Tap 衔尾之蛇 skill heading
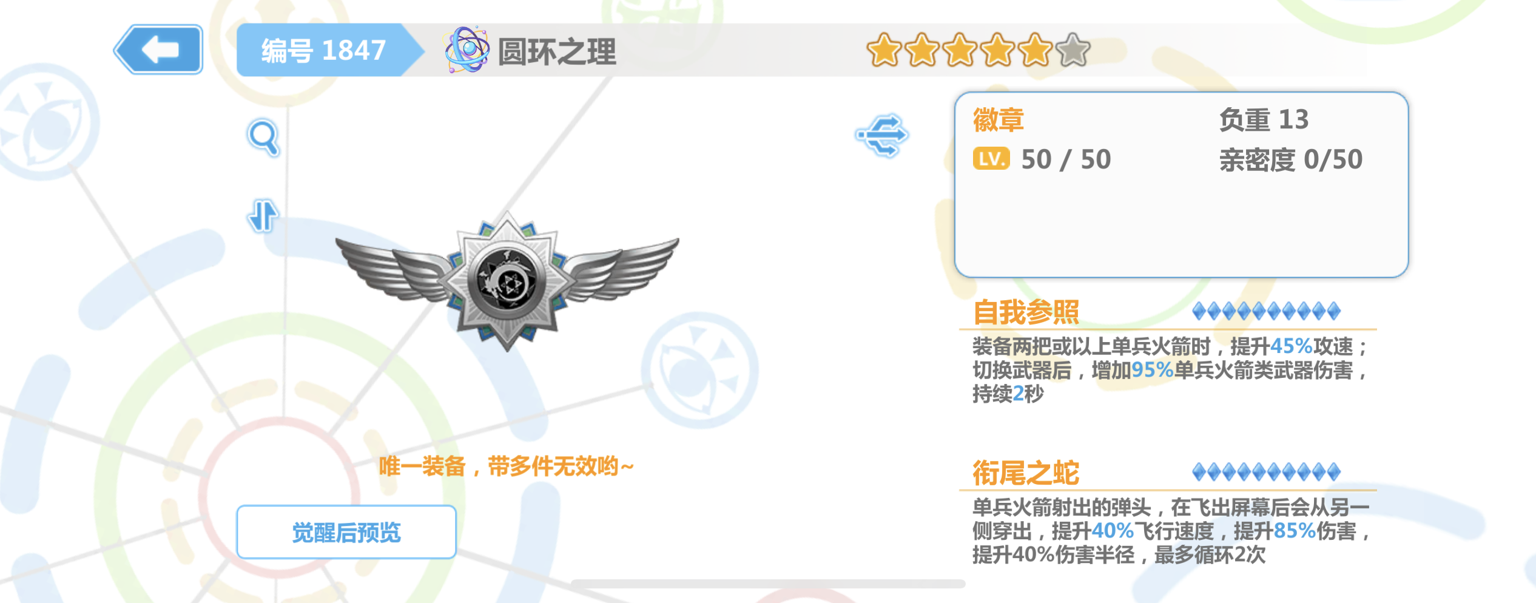Viewport: 1536px width, 603px height. point(1026,473)
